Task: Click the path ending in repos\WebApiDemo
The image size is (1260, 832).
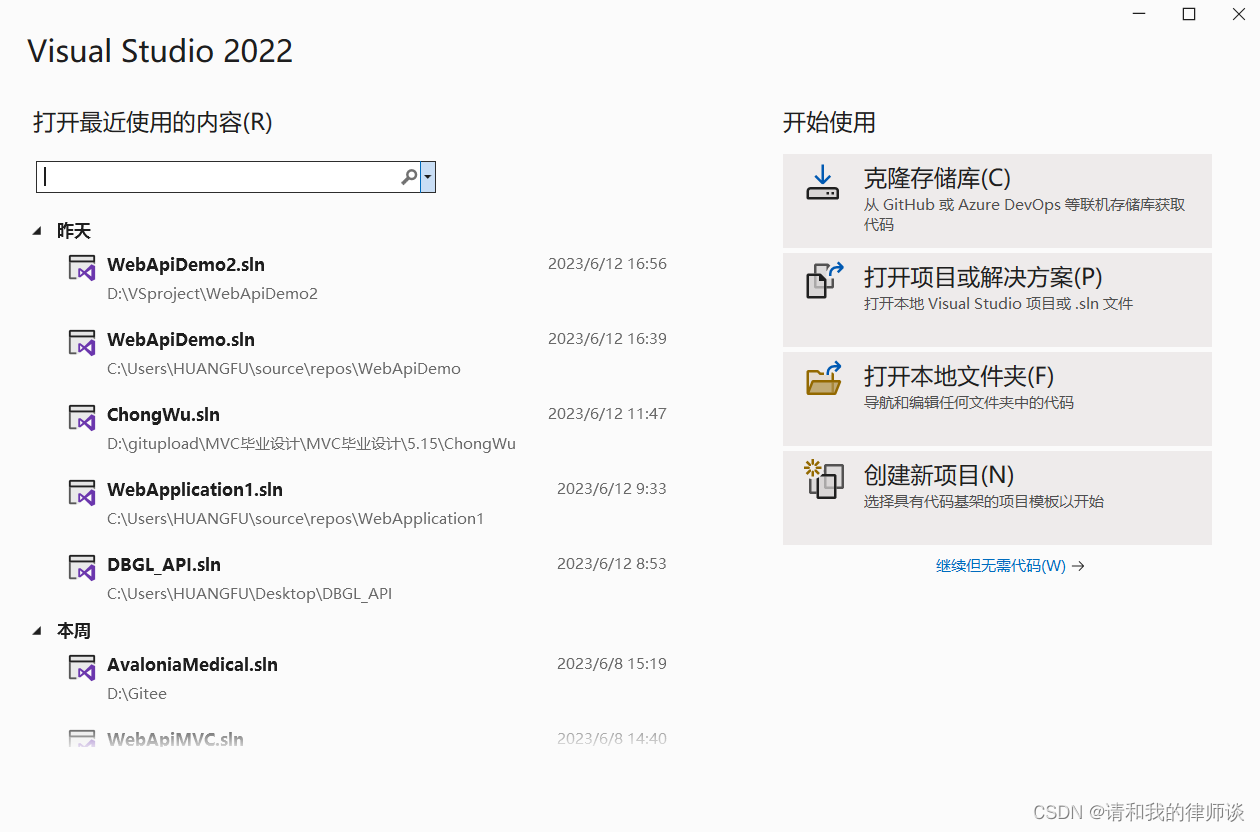Action: point(284,369)
